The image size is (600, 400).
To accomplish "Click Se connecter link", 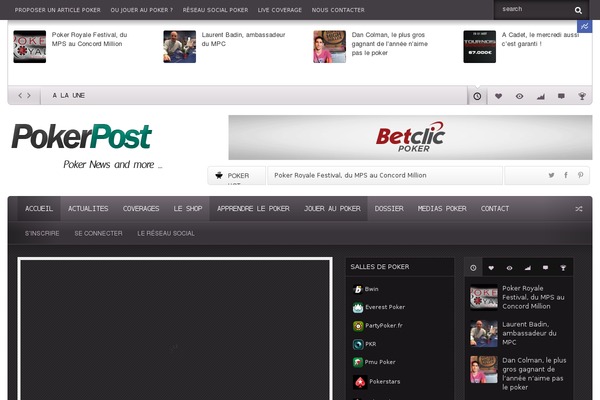I will 98,233.
